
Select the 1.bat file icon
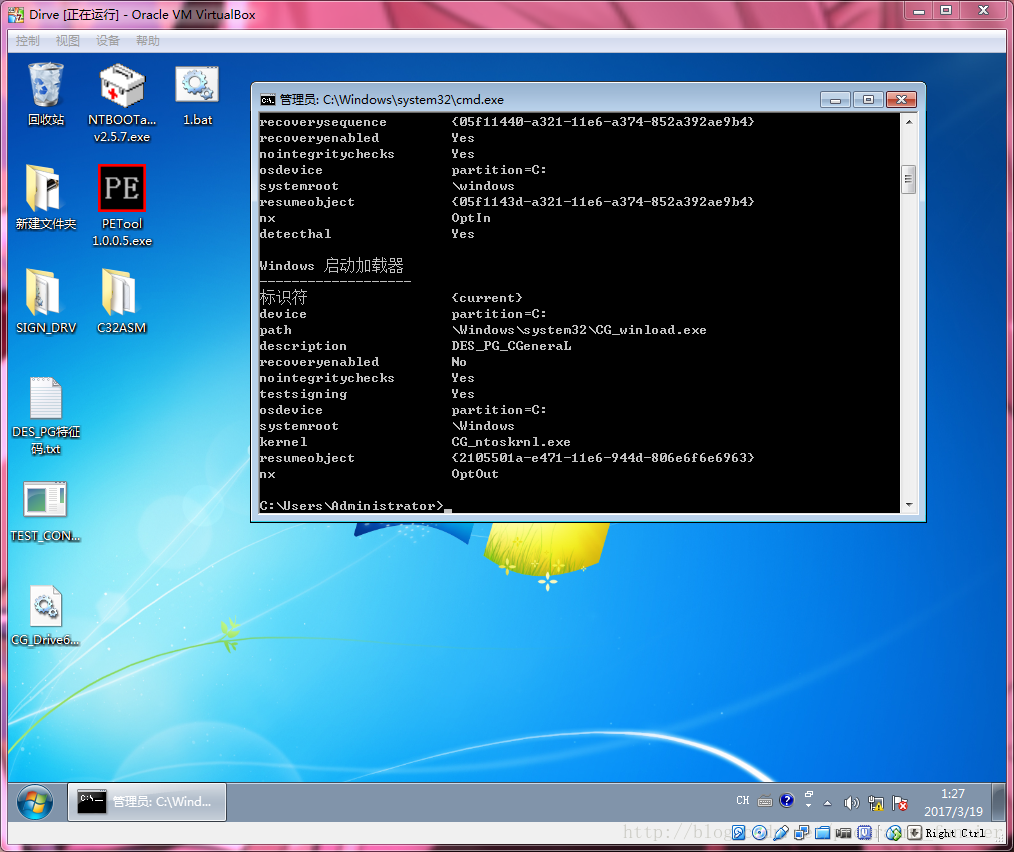pyautogui.click(x=197, y=94)
